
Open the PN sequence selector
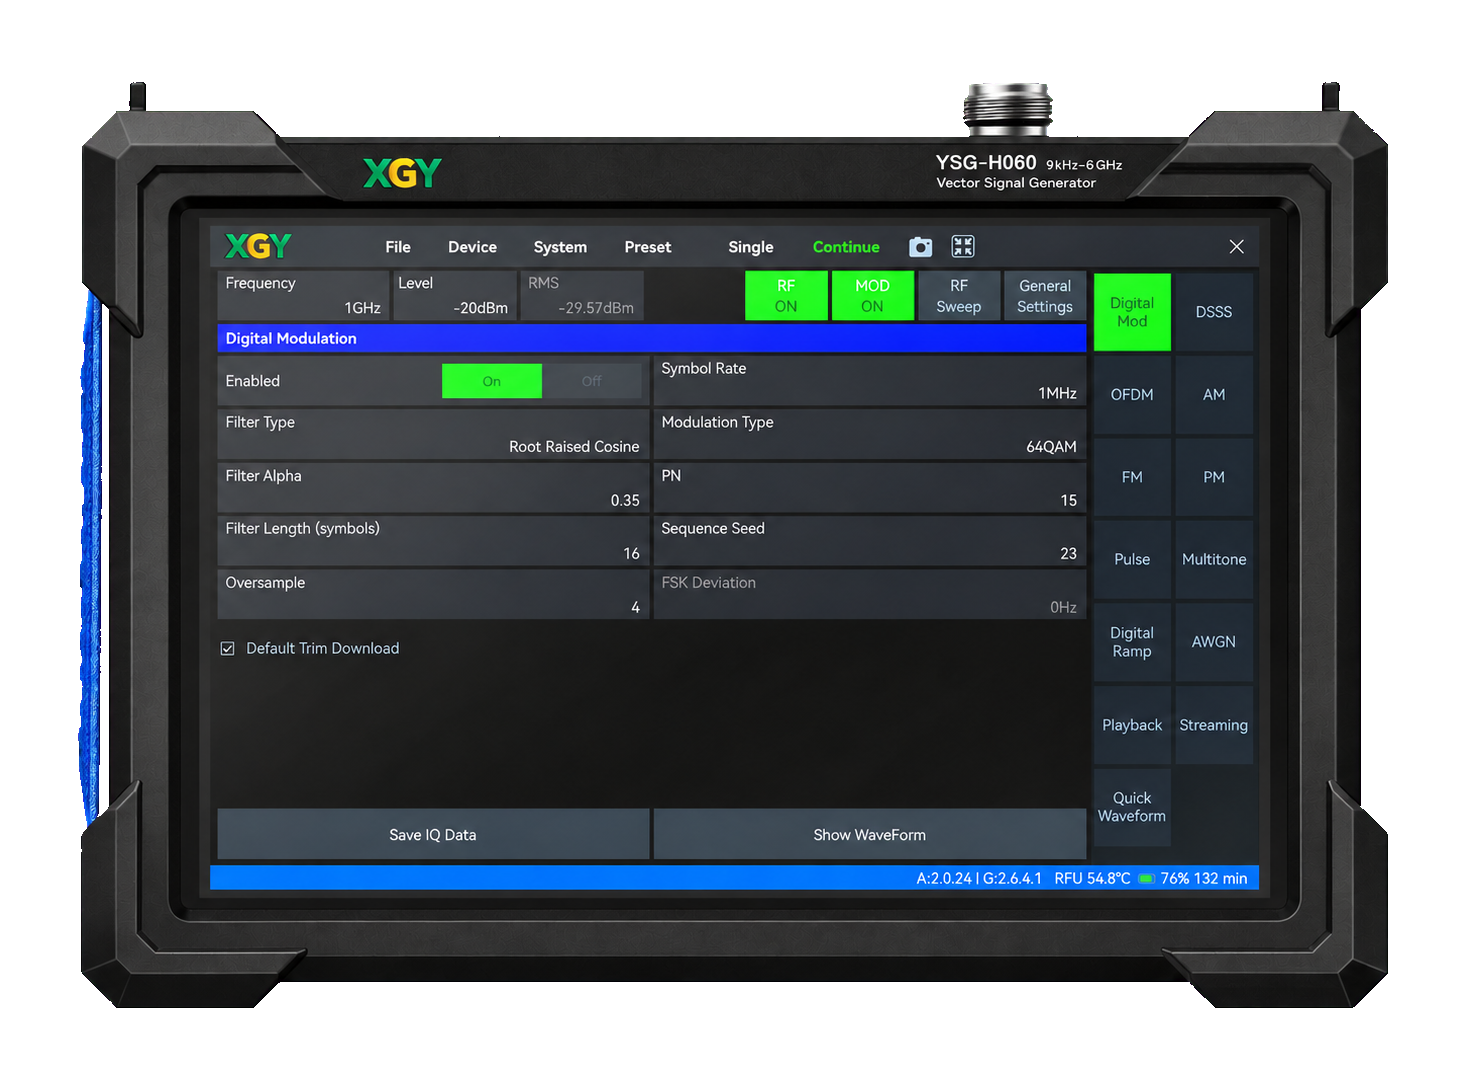coord(869,488)
